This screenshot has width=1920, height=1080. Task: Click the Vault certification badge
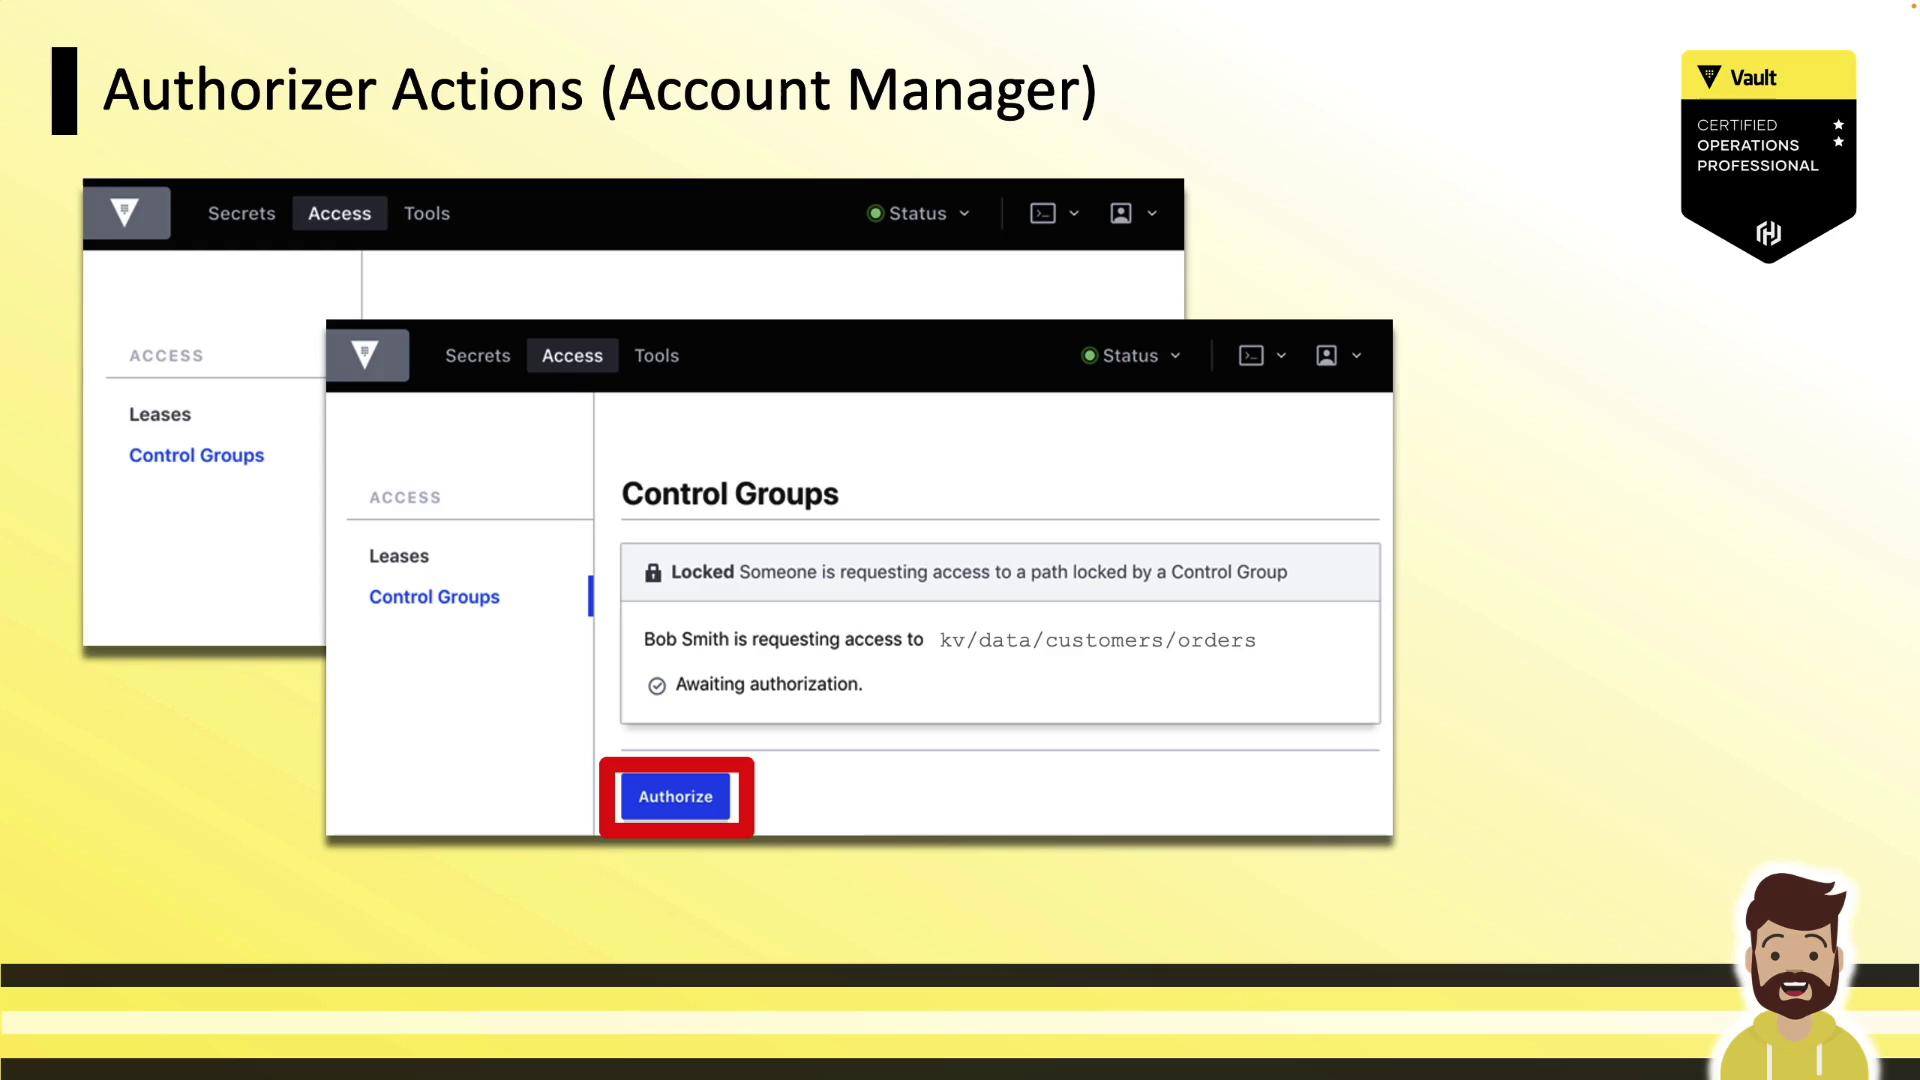point(1768,157)
